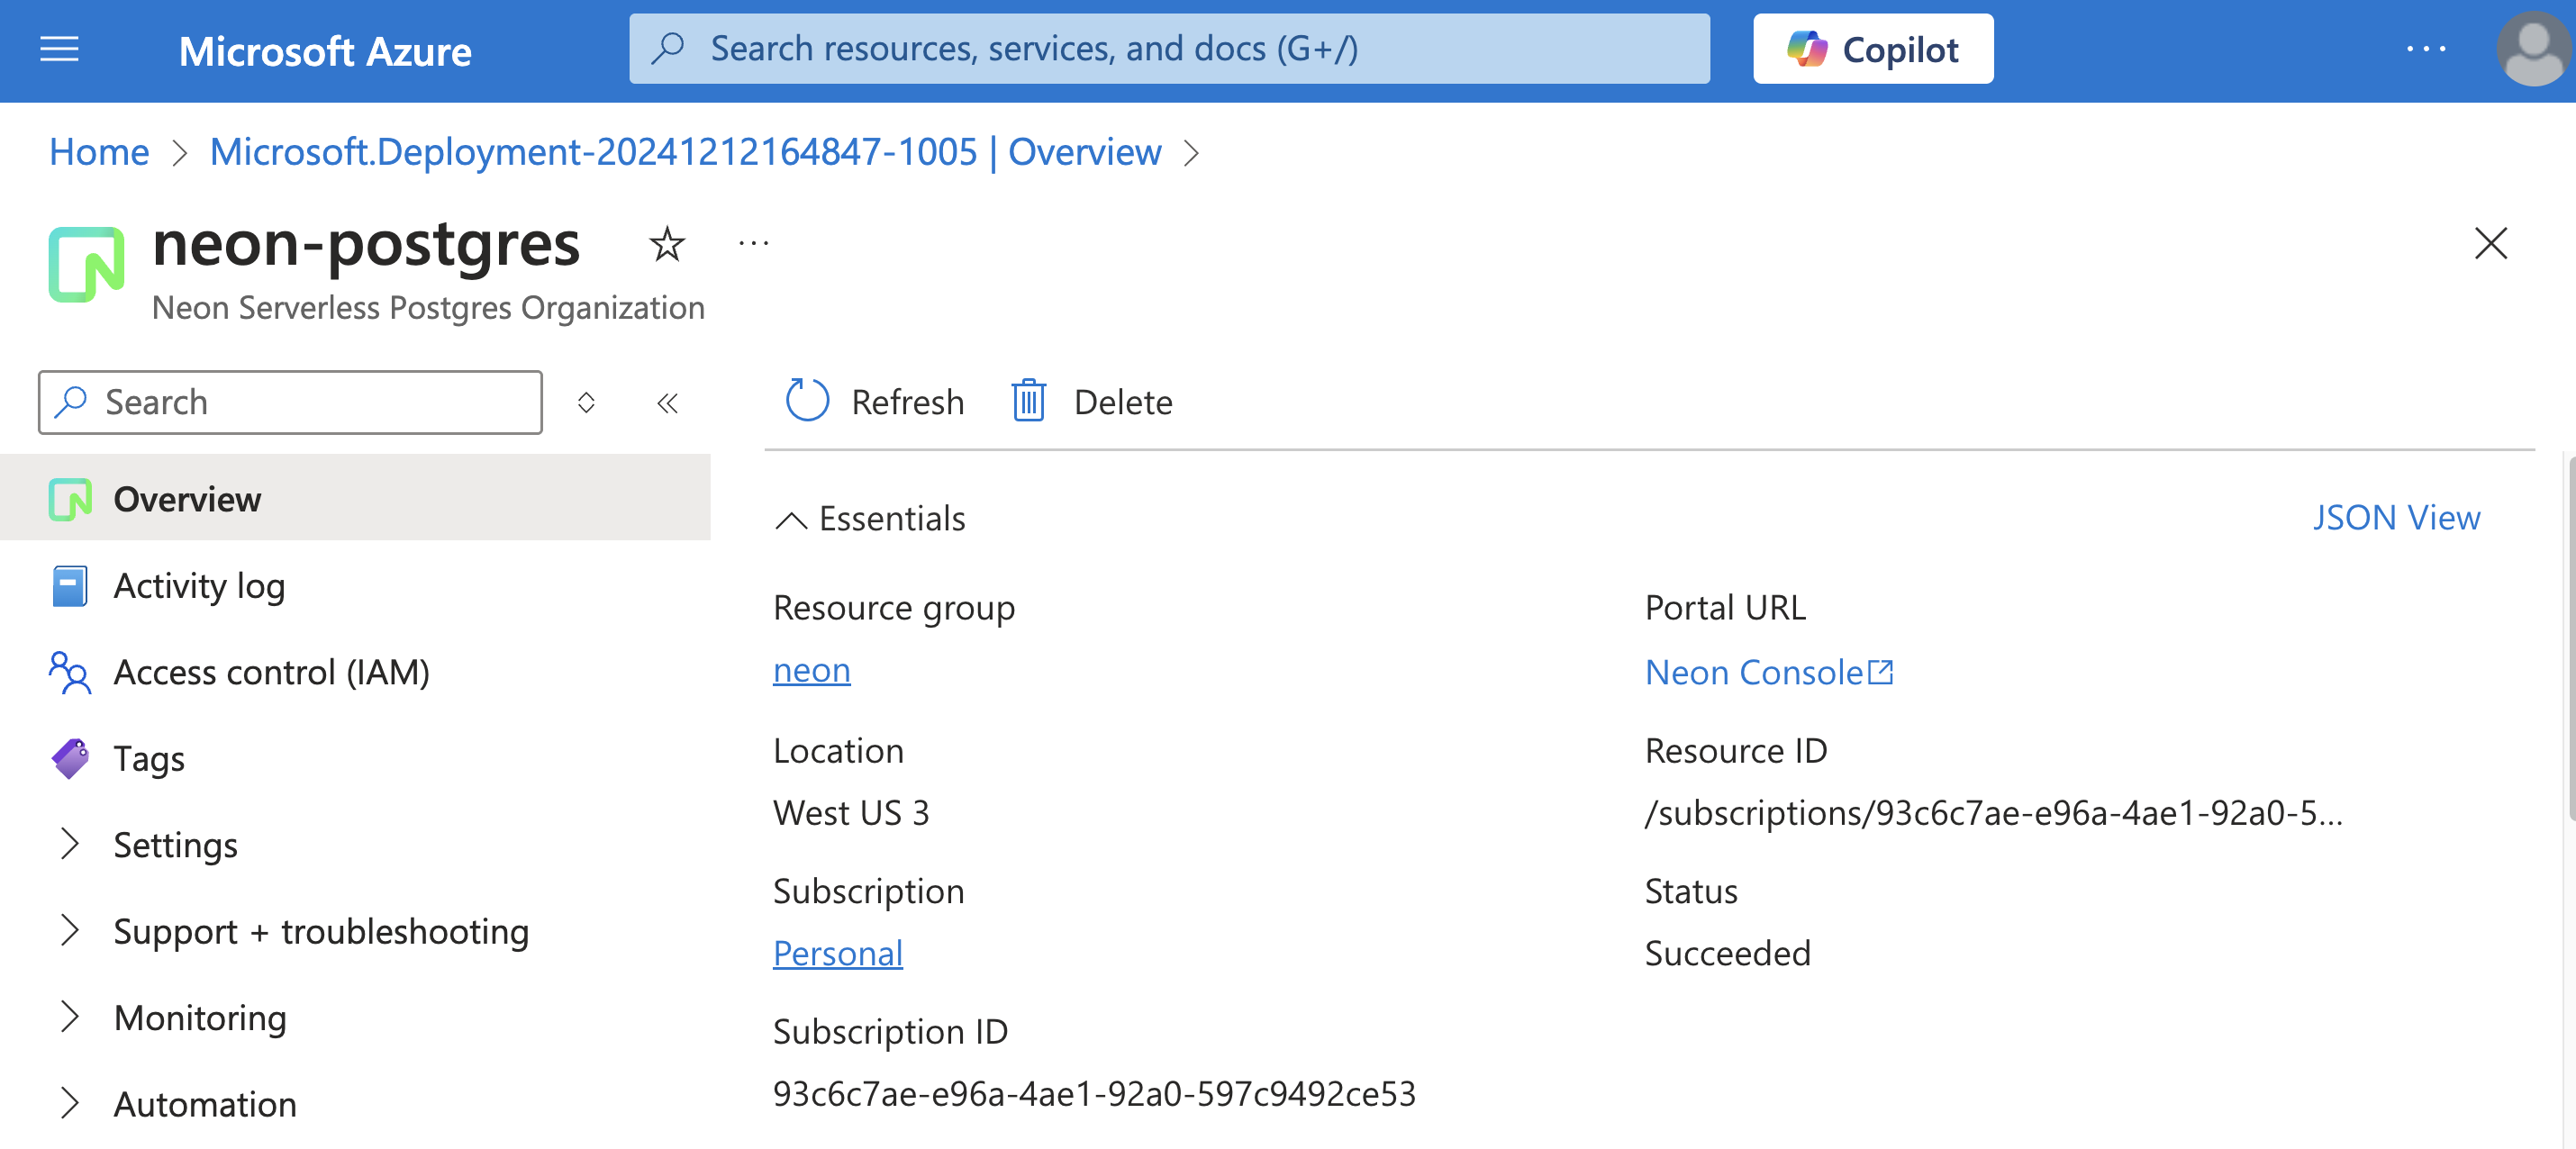Select Overview in the sidebar
Image resolution: width=2576 pixels, height=1149 pixels.
point(187,499)
